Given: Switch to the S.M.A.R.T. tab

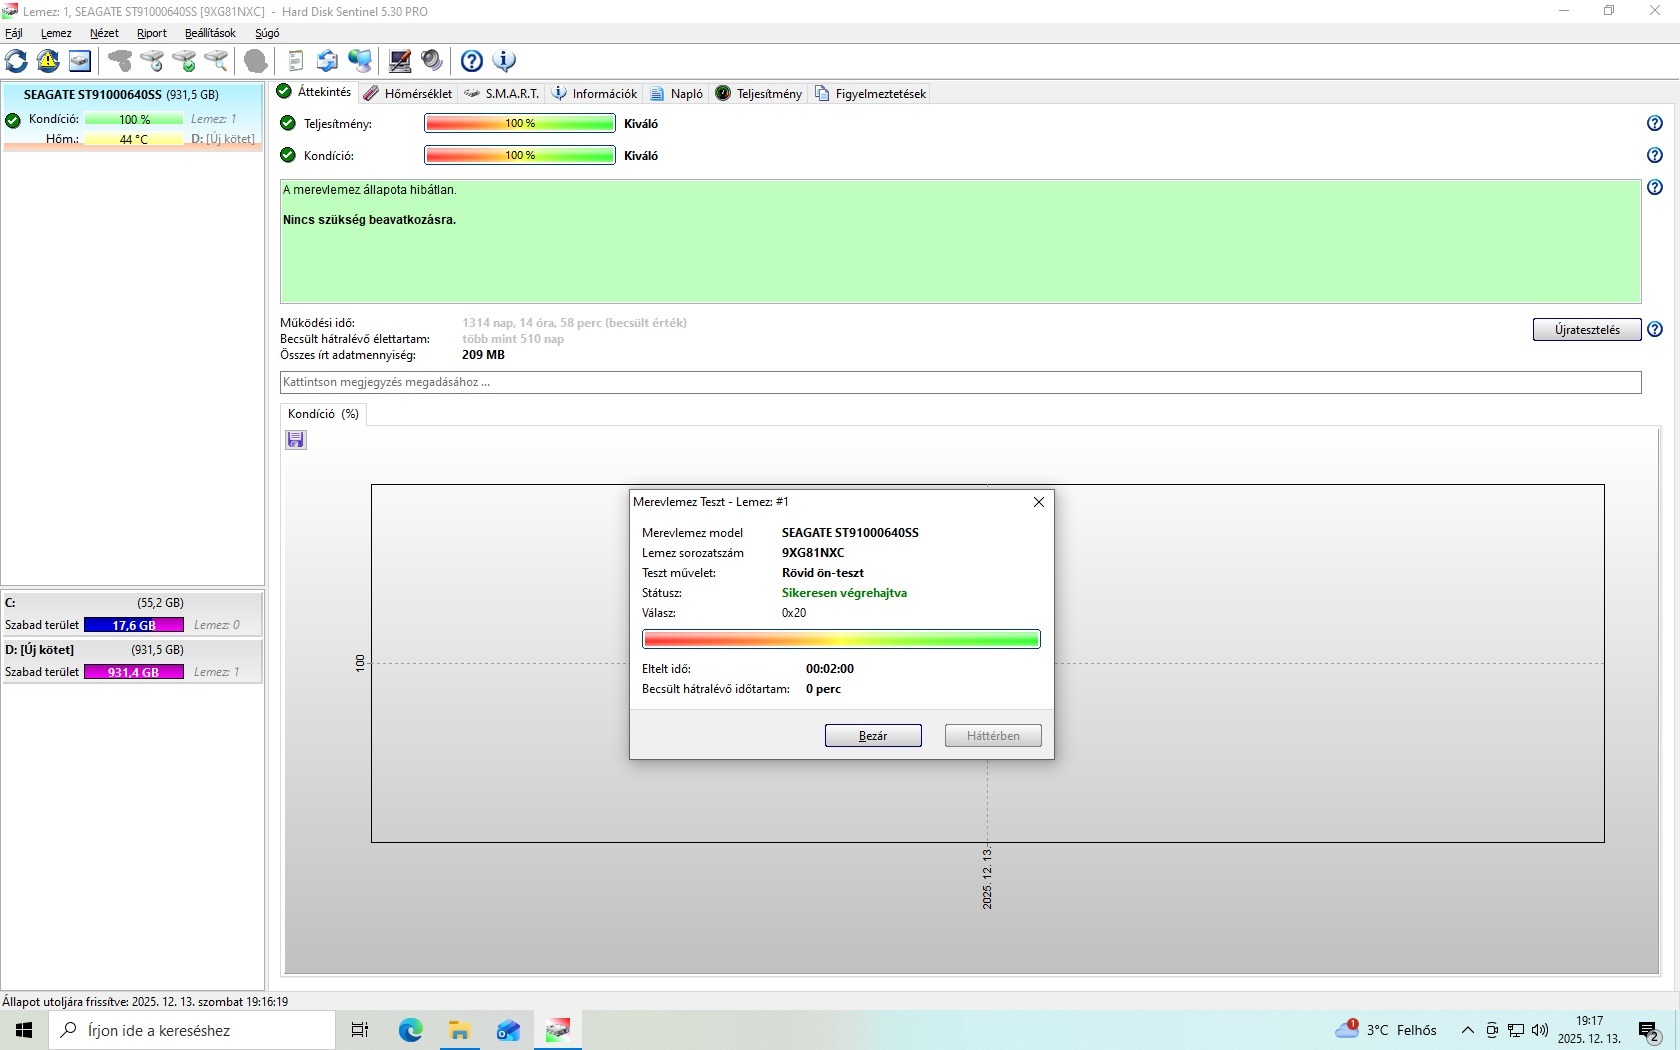Looking at the screenshot, I should tap(502, 93).
